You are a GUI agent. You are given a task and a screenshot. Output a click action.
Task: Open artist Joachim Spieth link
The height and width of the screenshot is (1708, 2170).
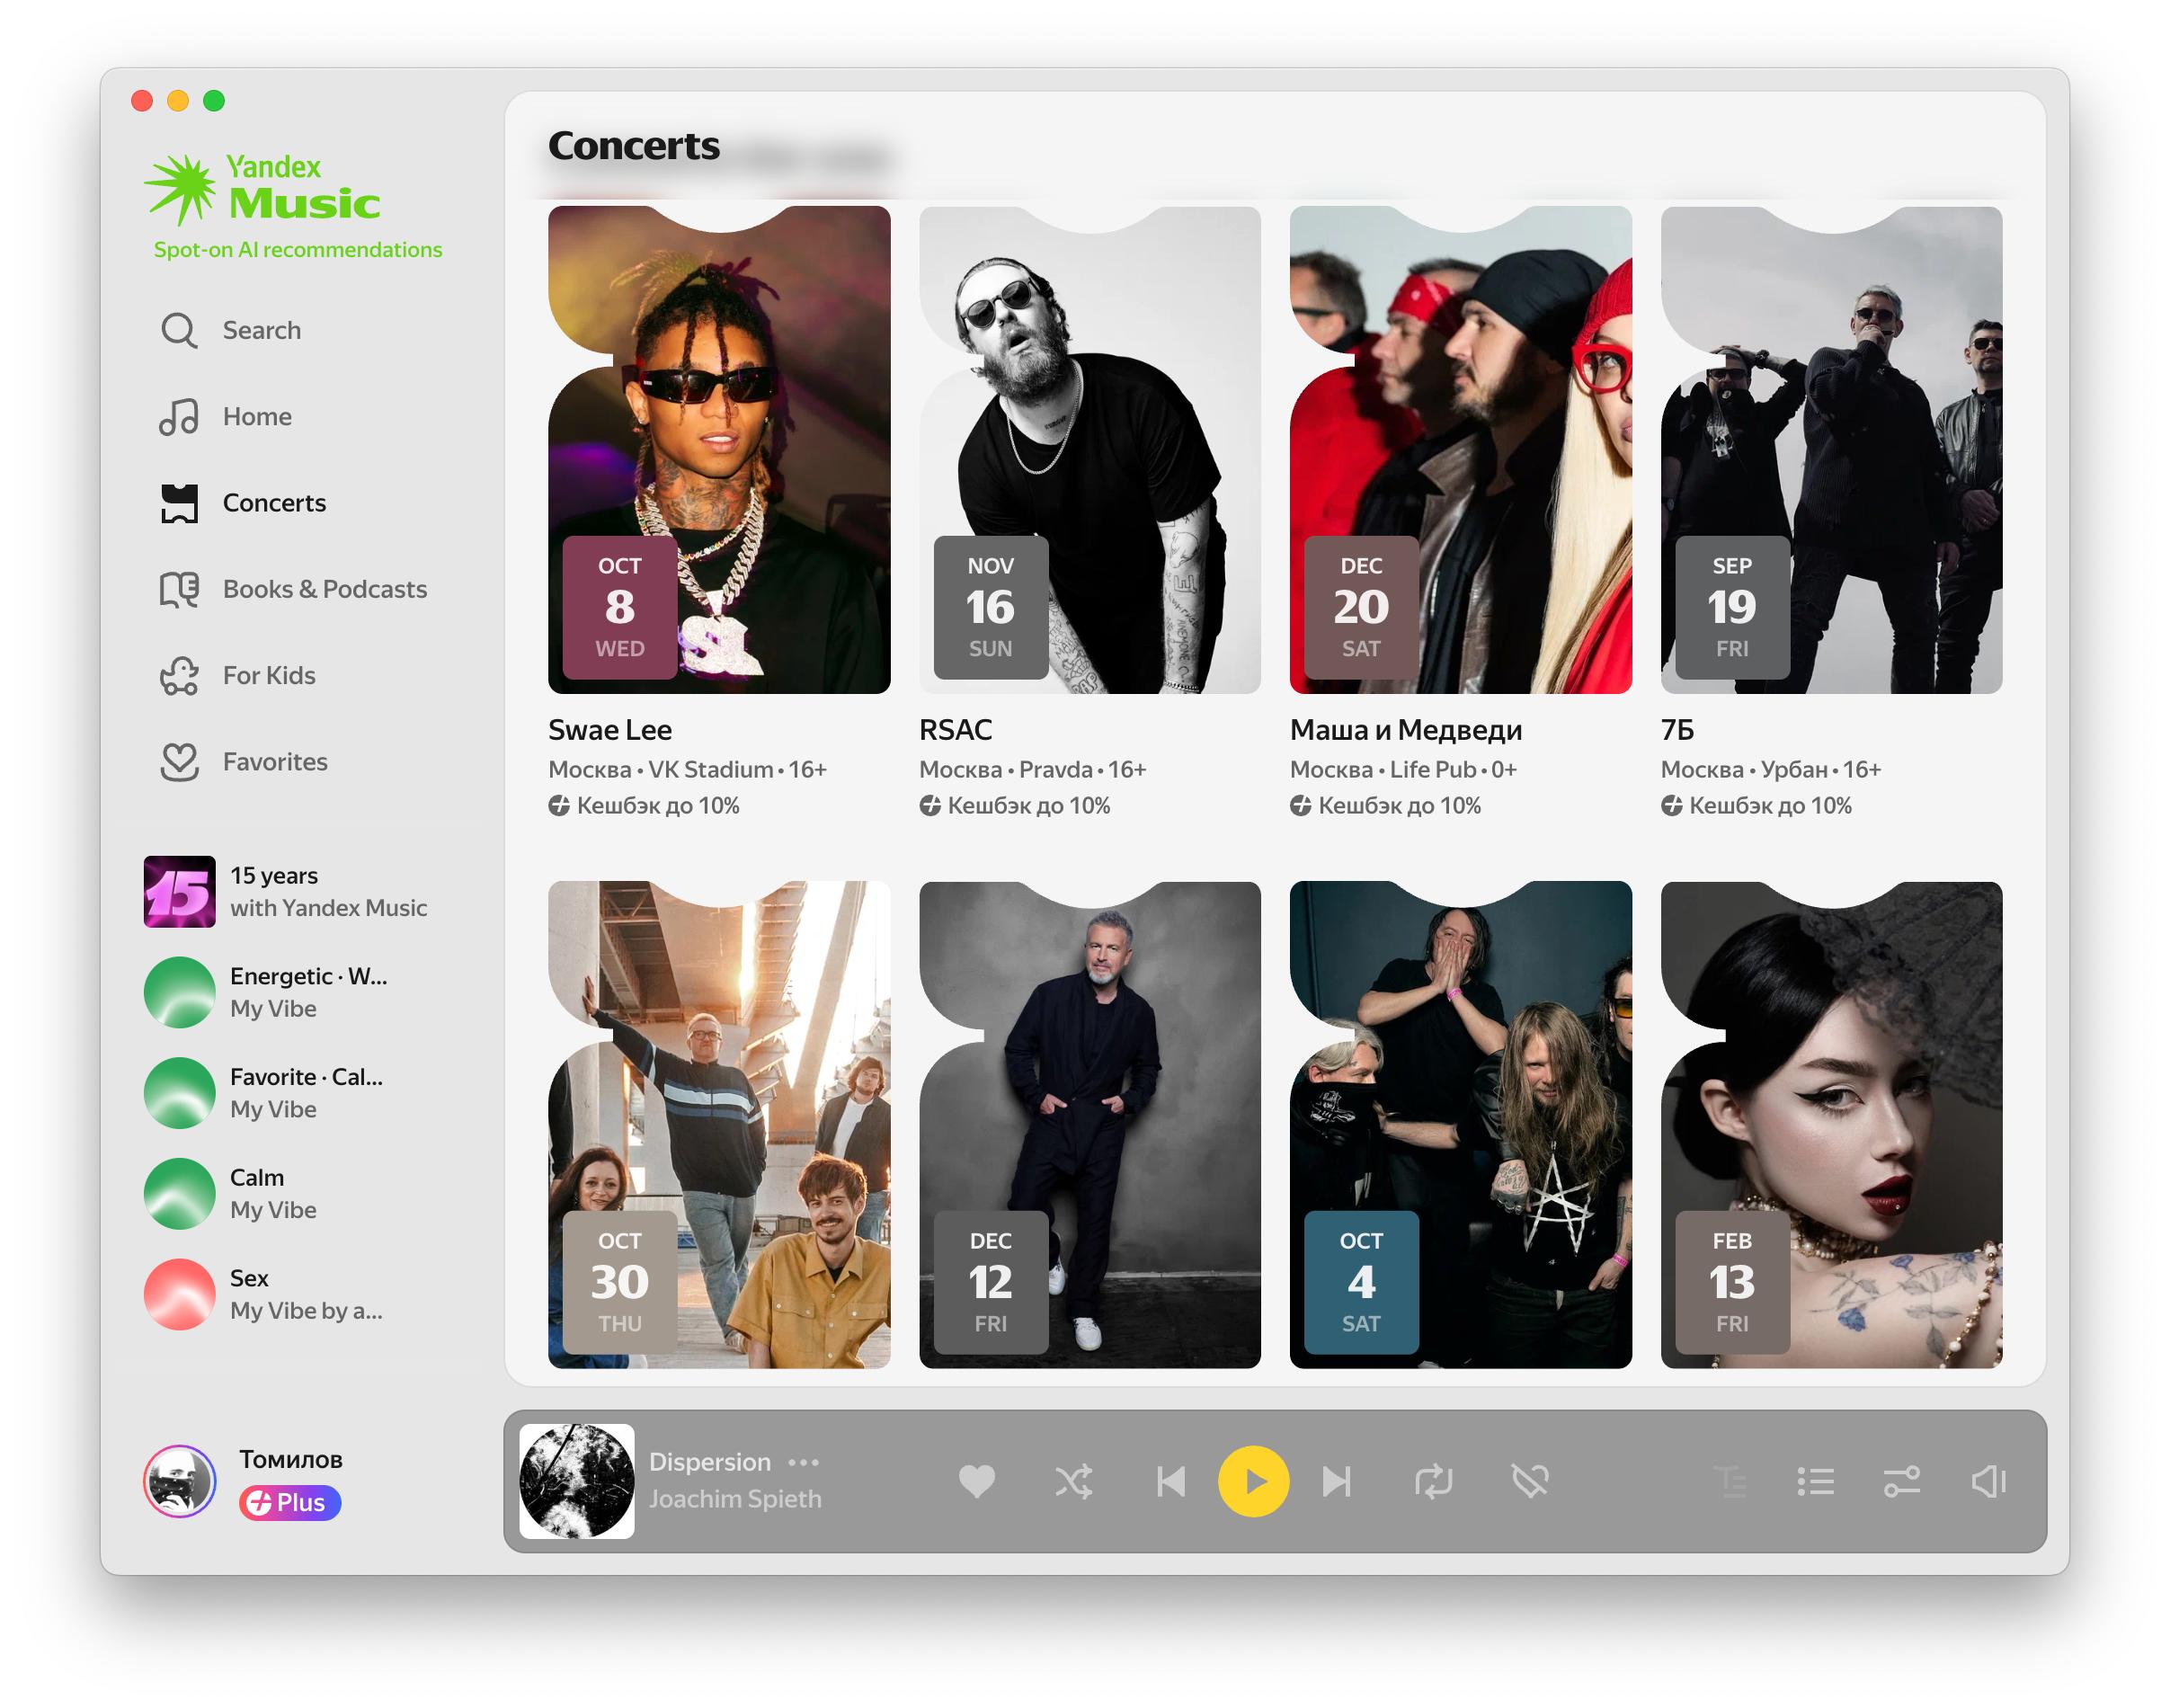(x=735, y=1499)
